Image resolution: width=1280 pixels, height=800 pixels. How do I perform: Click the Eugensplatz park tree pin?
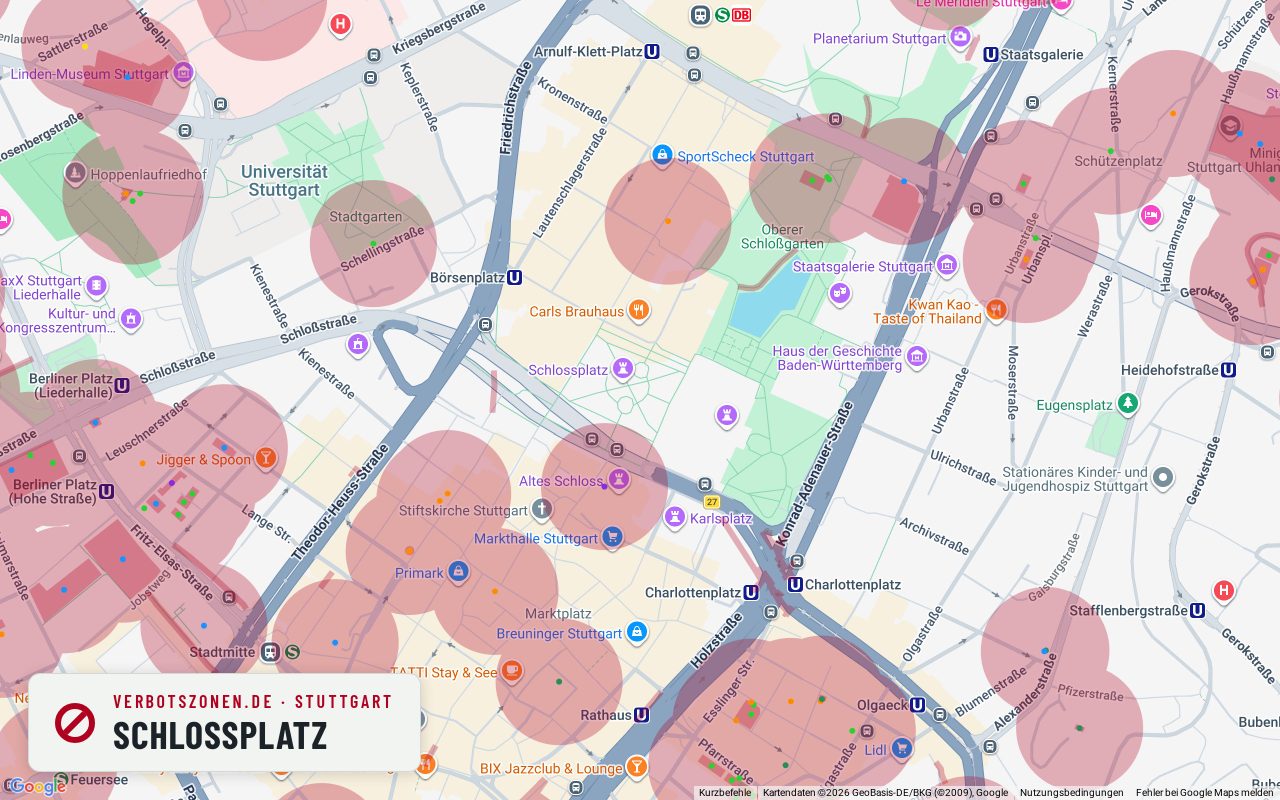(1128, 404)
